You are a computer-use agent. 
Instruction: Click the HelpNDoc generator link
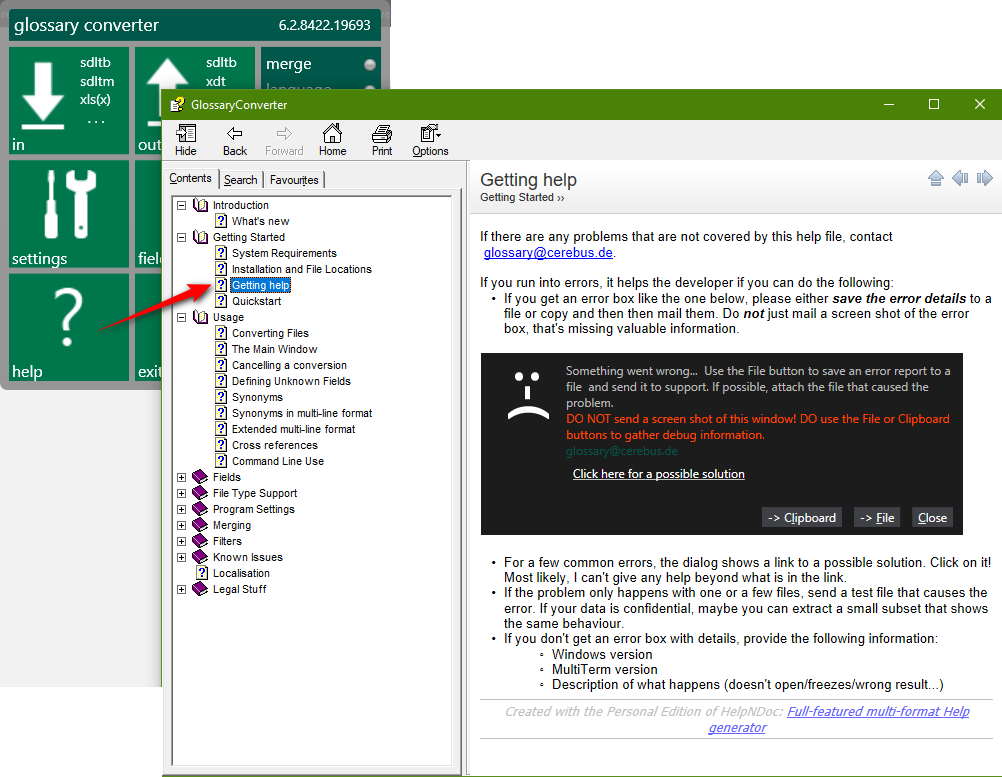click(x=878, y=711)
